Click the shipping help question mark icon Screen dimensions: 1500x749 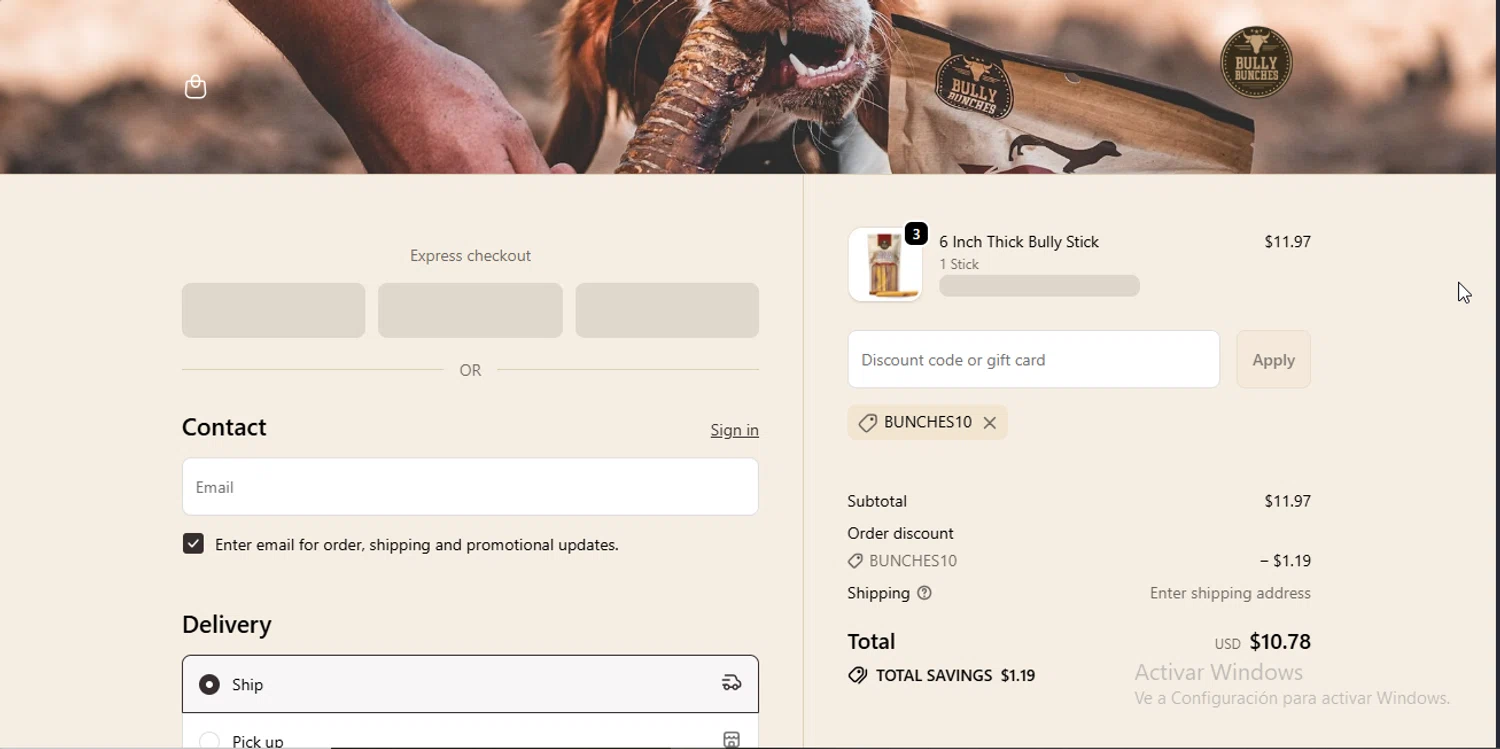click(x=924, y=593)
